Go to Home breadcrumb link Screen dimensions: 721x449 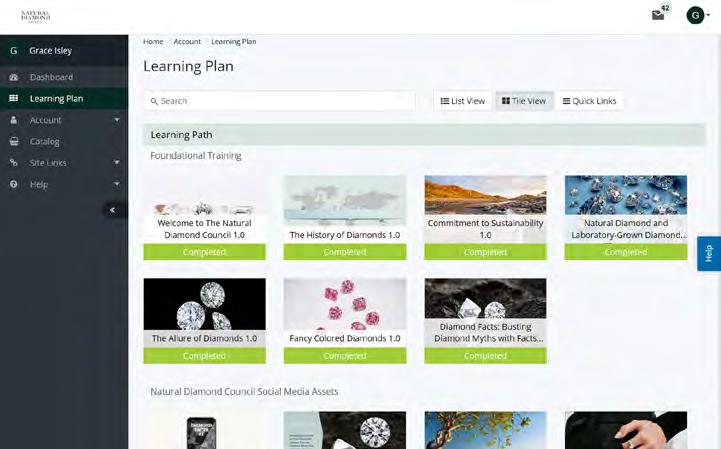coord(153,41)
